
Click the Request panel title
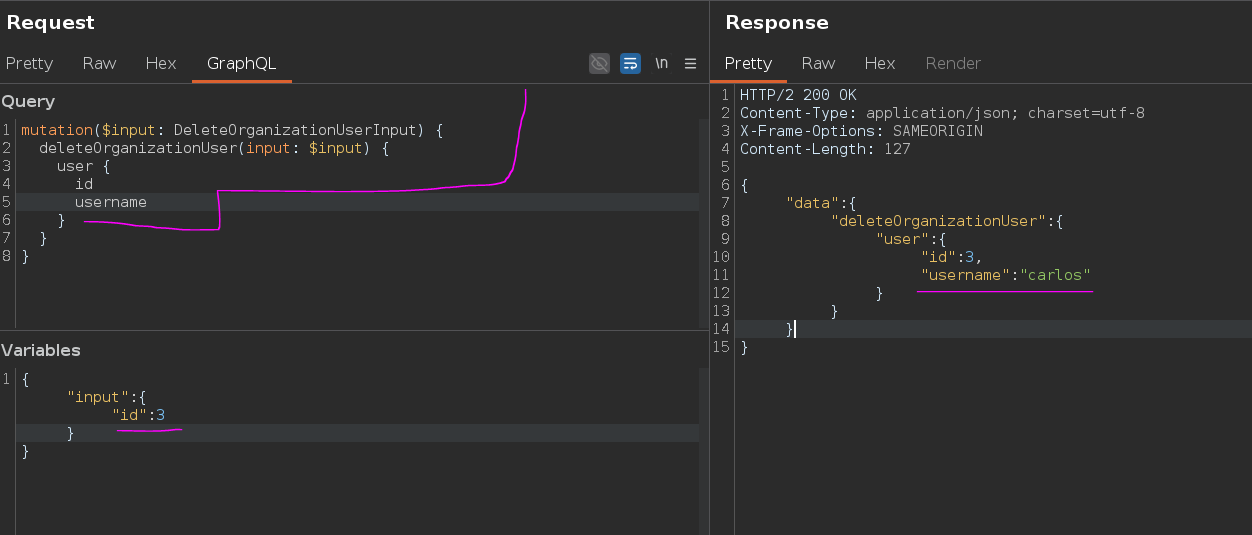[51, 22]
